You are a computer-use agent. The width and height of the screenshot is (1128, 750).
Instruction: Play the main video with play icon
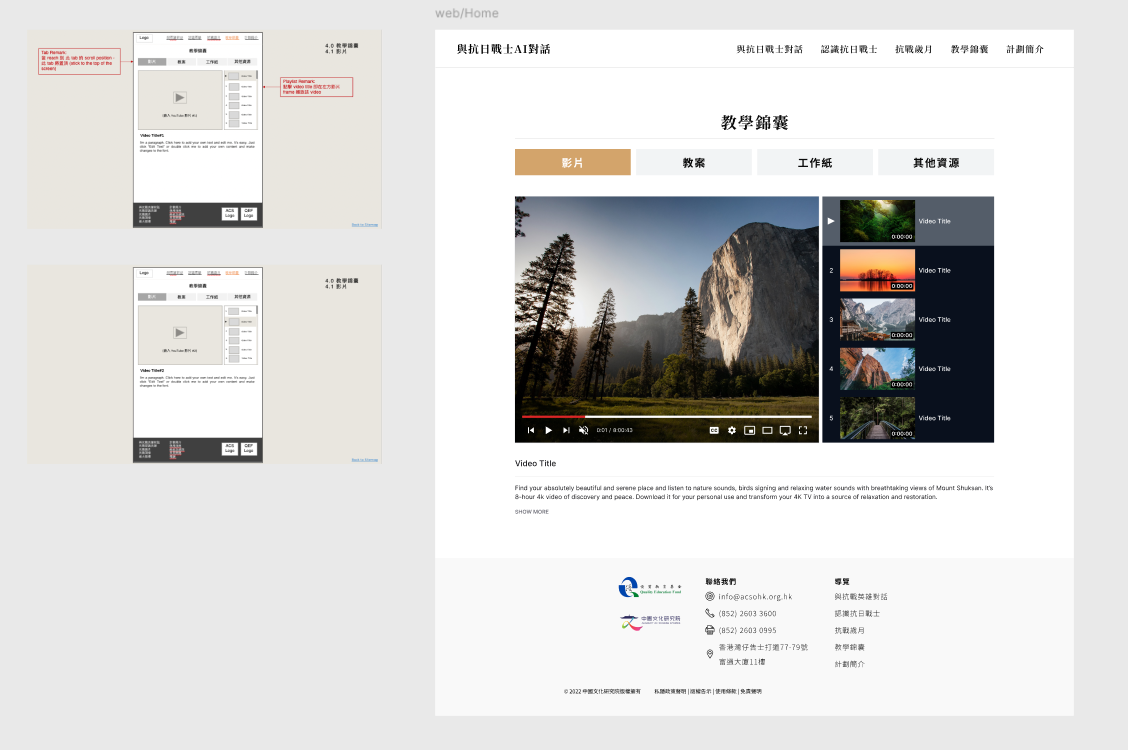[548, 430]
